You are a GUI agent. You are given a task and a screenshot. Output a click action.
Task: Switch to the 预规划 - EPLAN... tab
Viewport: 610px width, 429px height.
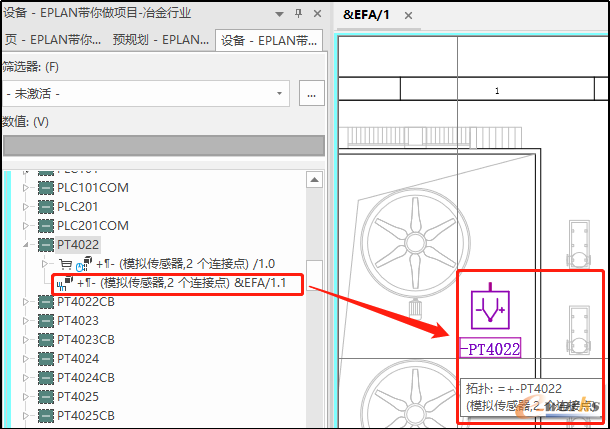click(x=161, y=40)
